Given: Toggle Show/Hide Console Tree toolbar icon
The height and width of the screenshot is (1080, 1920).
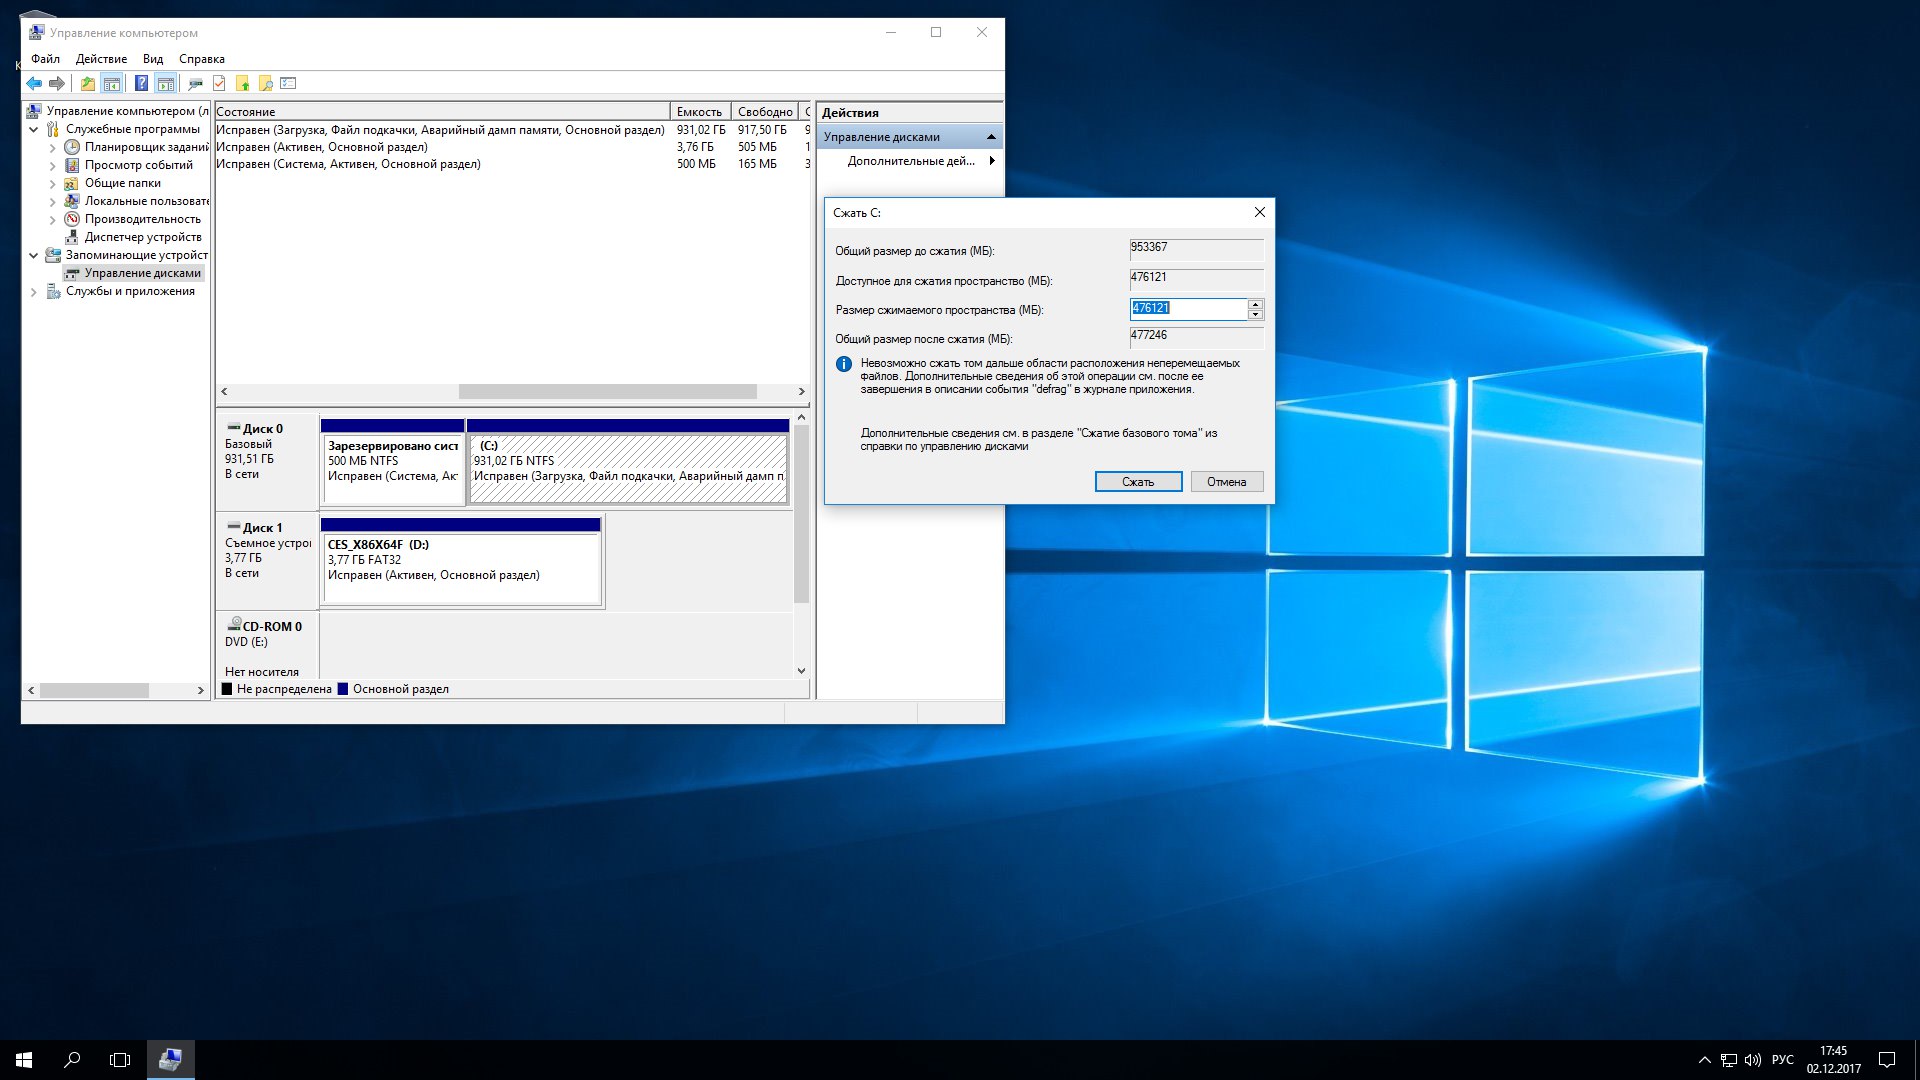Looking at the screenshot, I should [112, 84].
